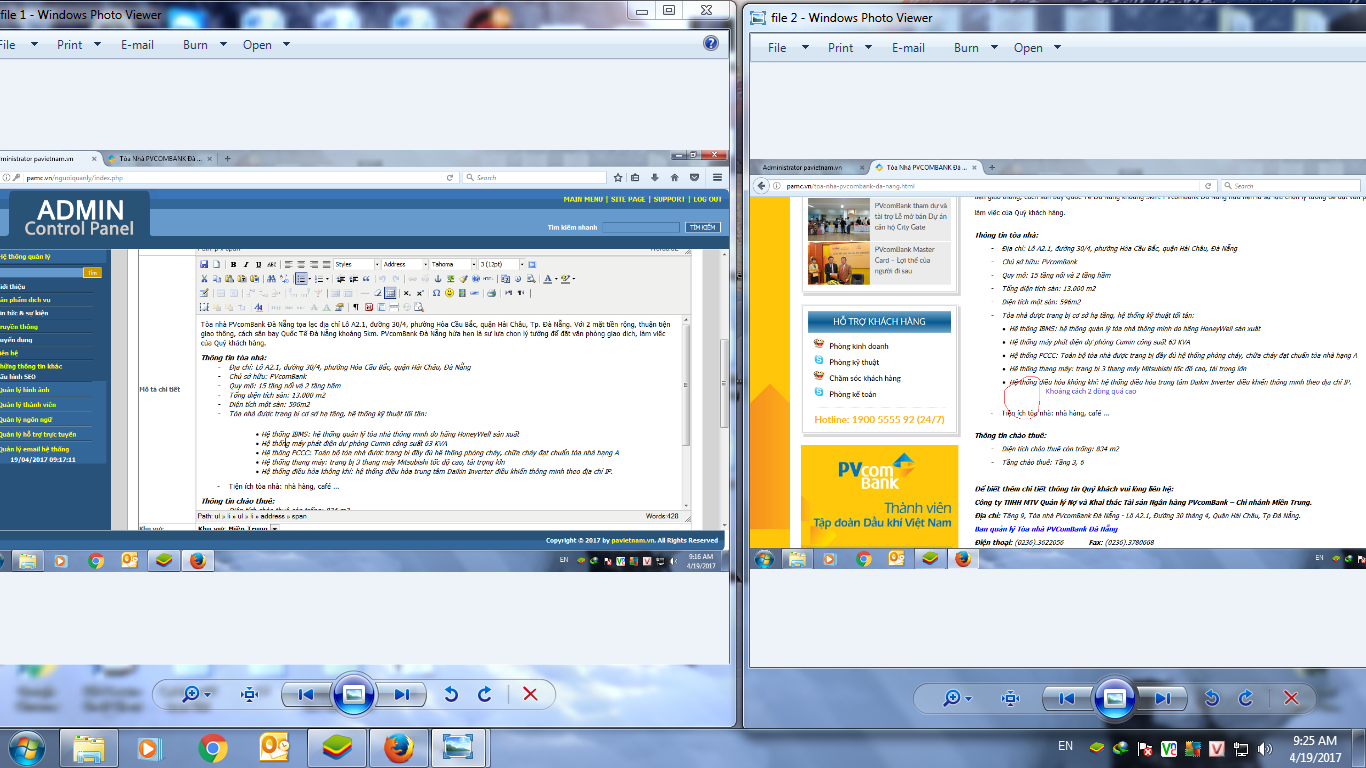This screenshot has width=1366, height=768.
Task: Rotate clockwise in file 2 window
Action: [x=1246, y=698]
